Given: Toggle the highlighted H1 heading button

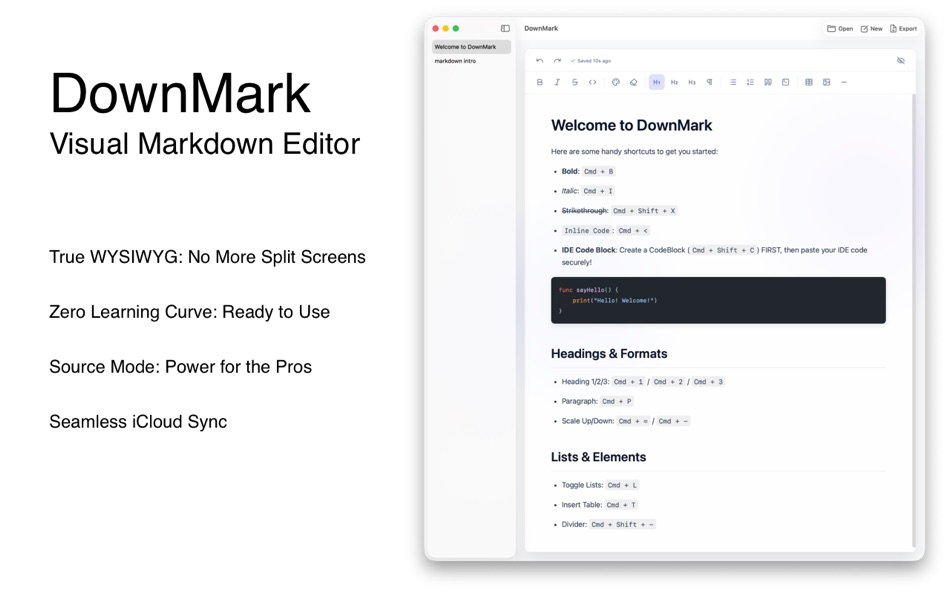Looking at the screenshot, I should click(x=657, y=82).
